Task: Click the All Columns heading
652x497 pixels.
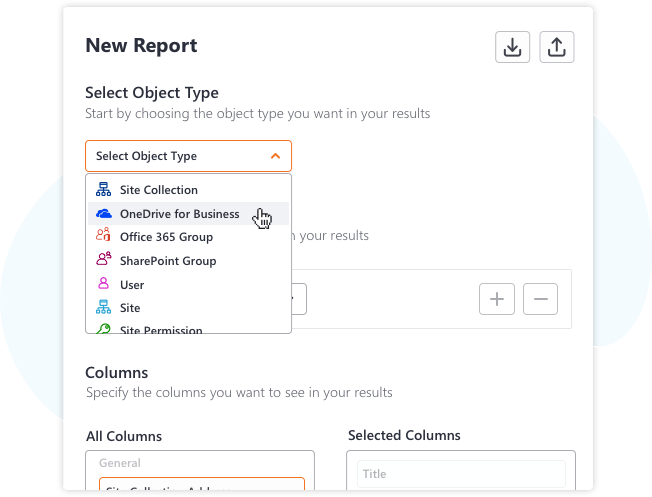Action: point(124,436)
